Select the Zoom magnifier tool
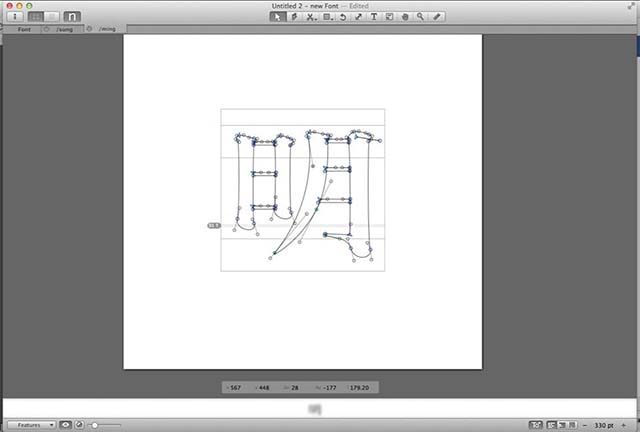The height and width of the screenshot is (432, 640). pyautogui.click(x=420, y=17)
